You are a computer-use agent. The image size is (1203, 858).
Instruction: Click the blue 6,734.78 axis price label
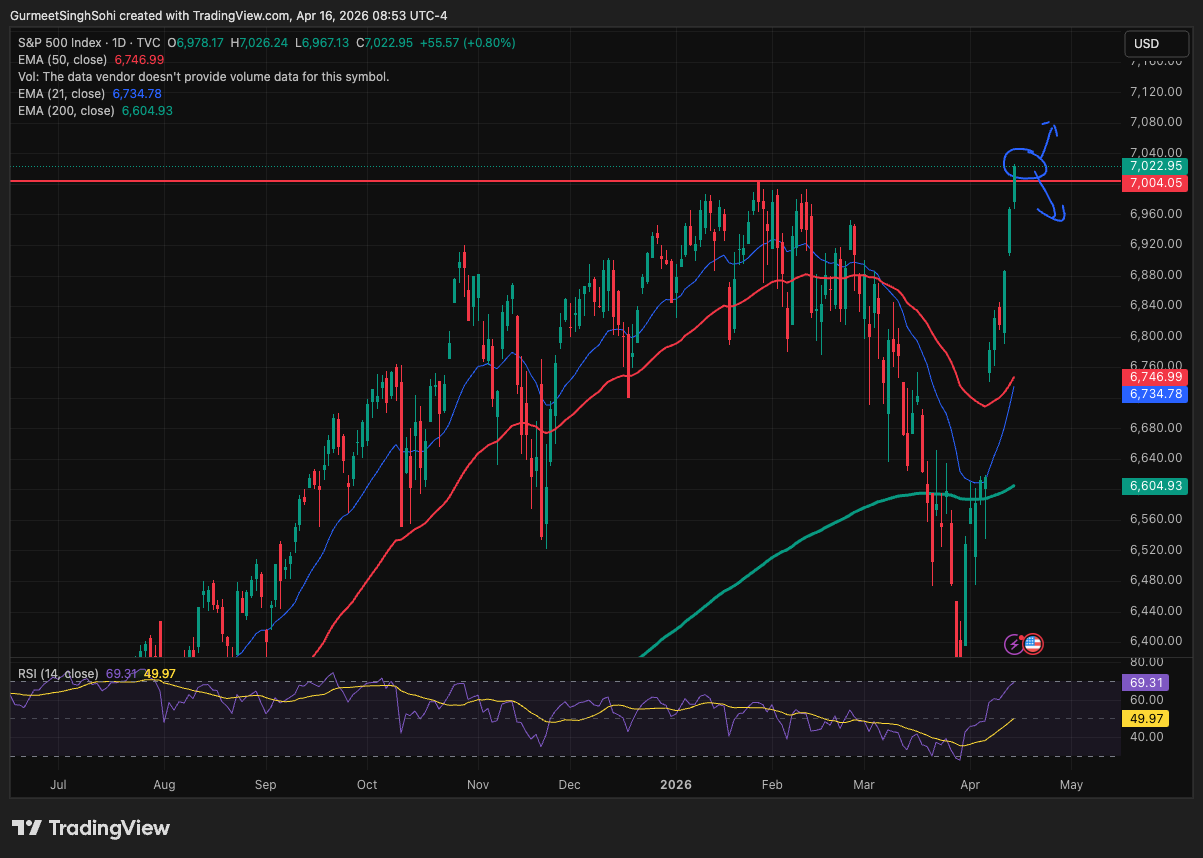tap(1155, 394)
